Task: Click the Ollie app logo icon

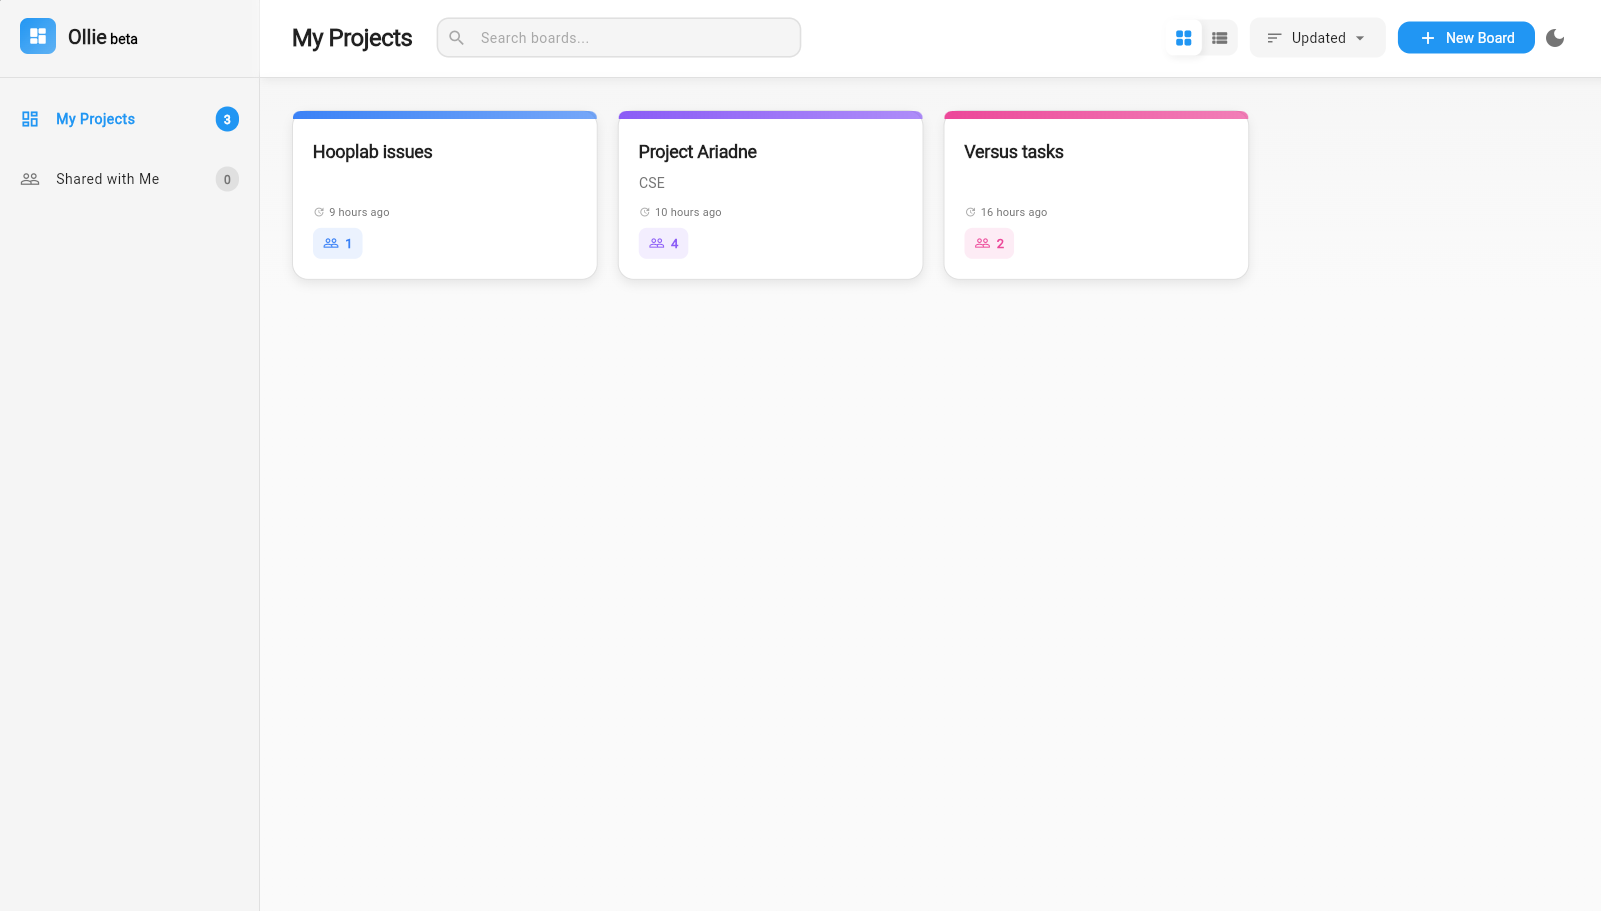Action: pyautogui.click(x=37, y=36)
